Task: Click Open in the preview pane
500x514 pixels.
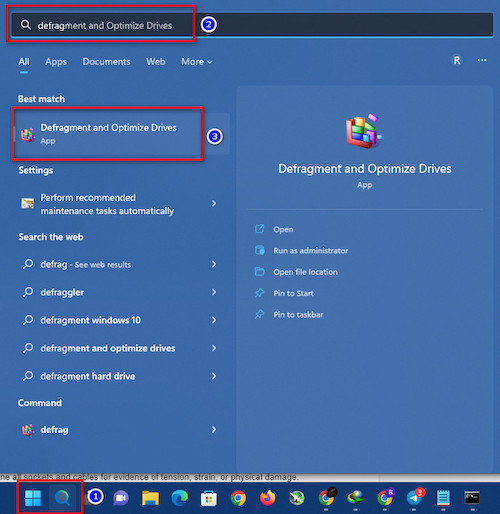Action: click(283, 229)
